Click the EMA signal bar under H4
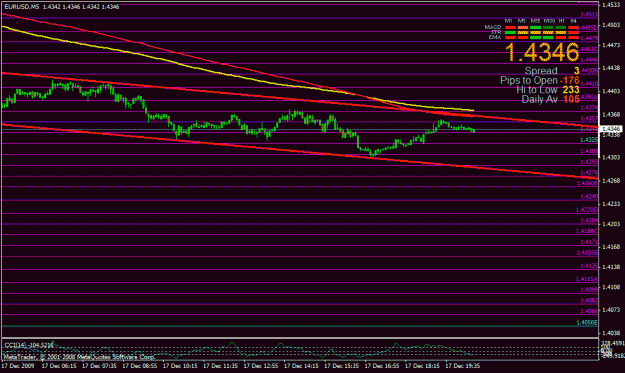 coord(574,37)
